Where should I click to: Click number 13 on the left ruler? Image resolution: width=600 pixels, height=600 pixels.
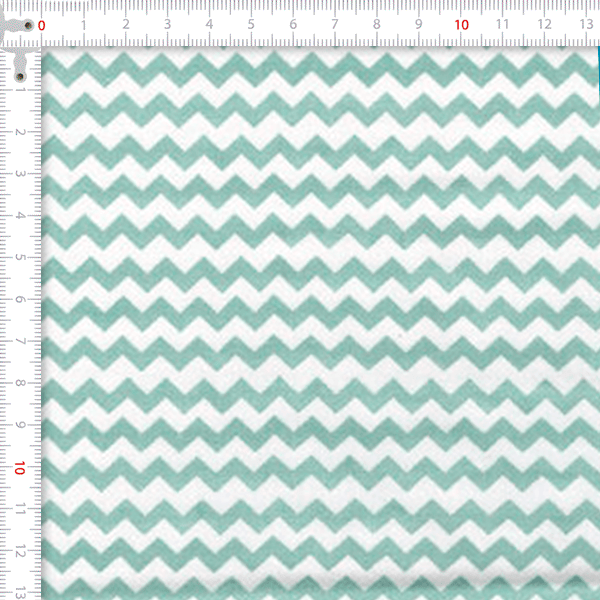[20, 591]
